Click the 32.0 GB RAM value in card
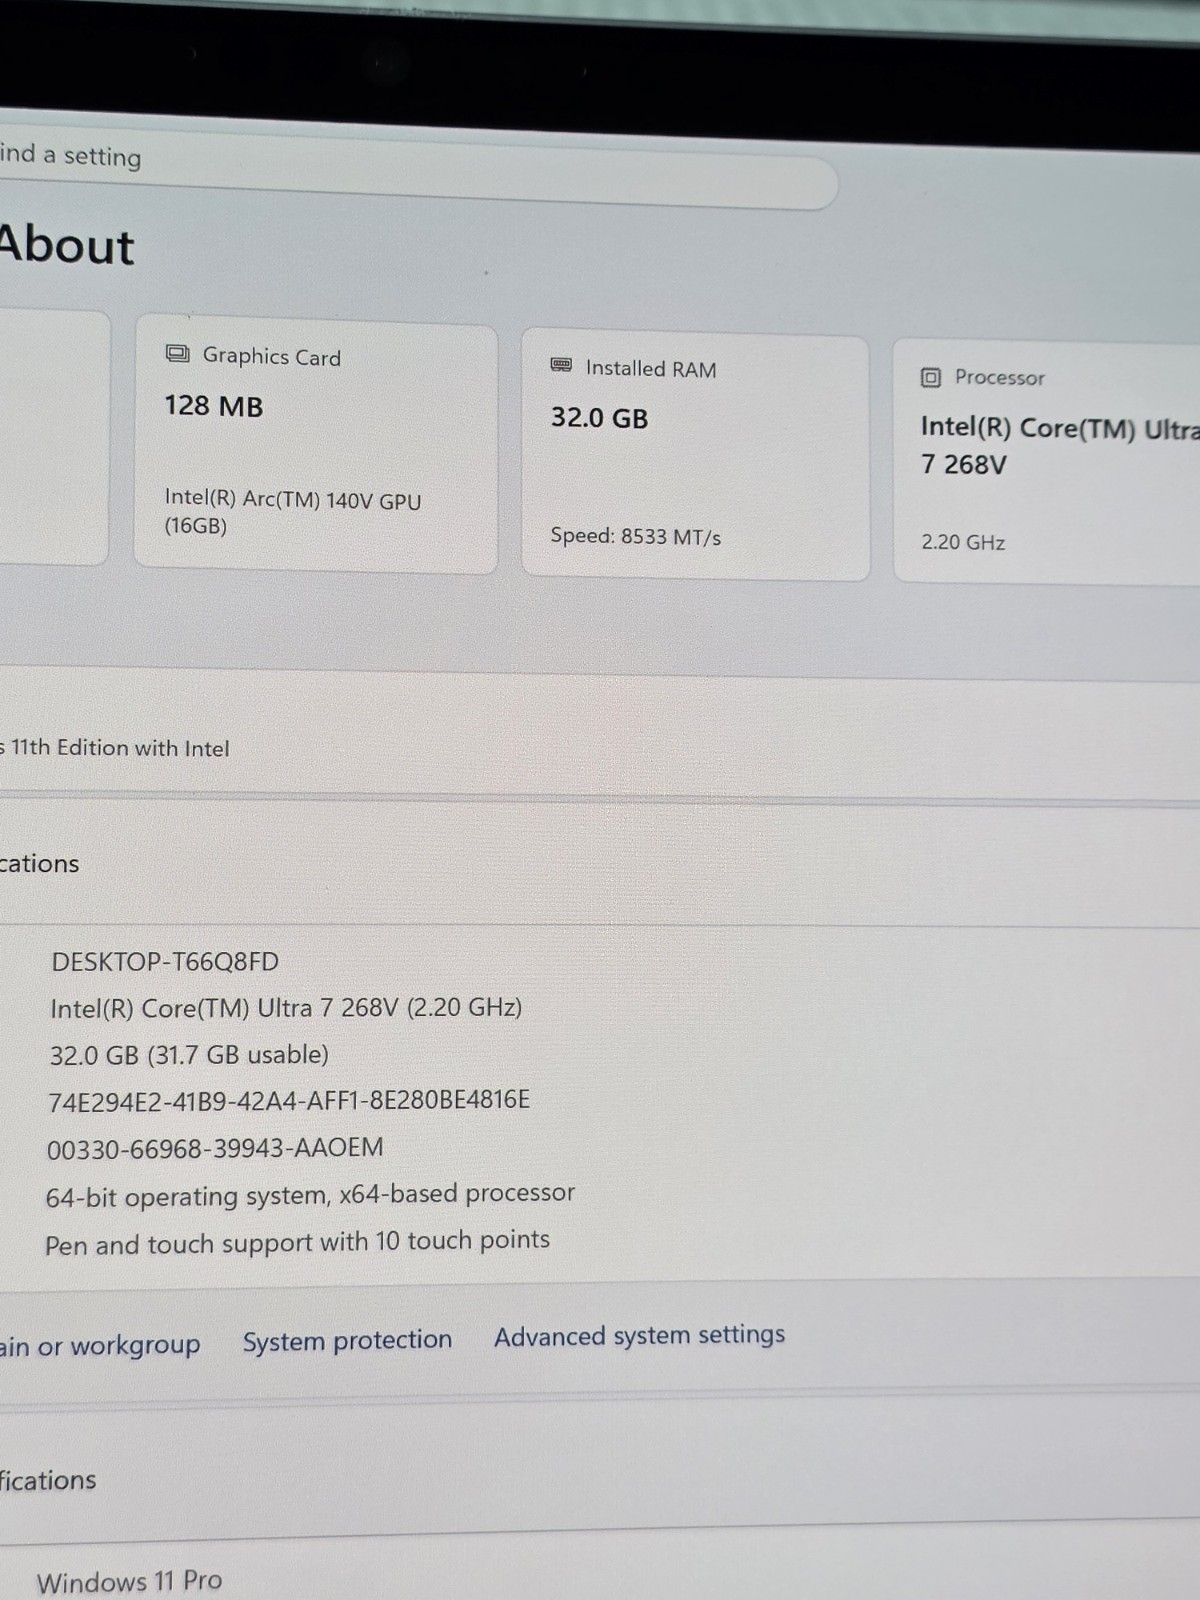The height and width of the screenshot is (1600, 1200). (x=599, y=417)
